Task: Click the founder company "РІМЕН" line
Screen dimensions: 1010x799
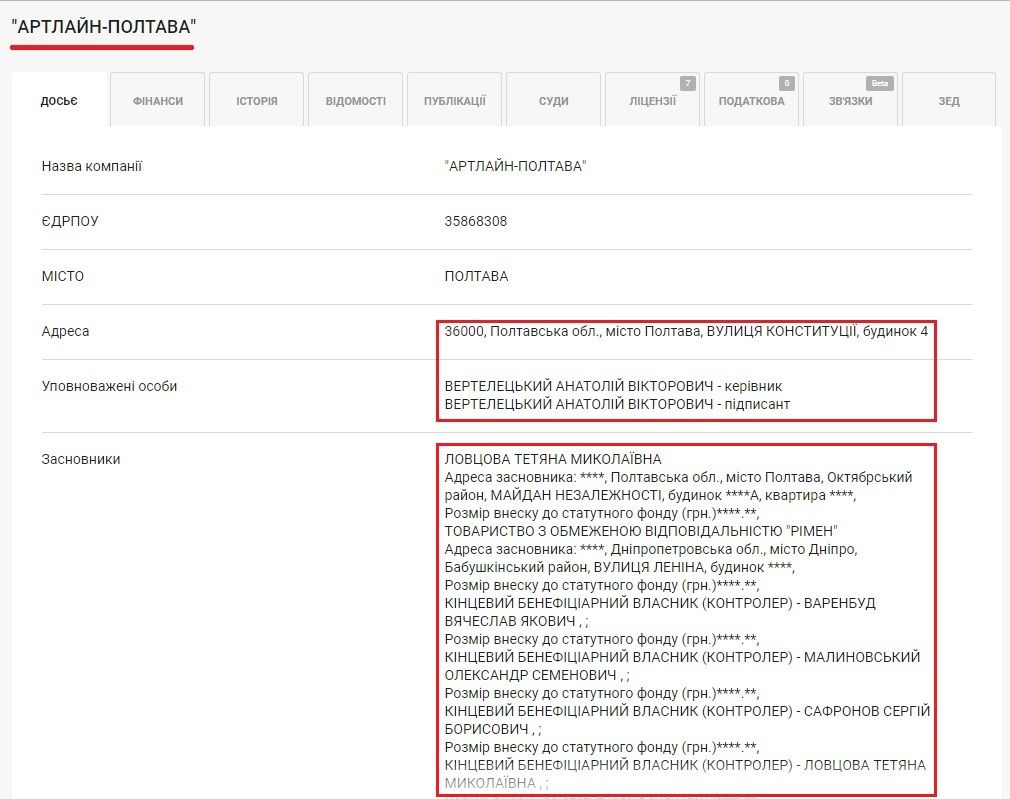Action: pos(640,531)
